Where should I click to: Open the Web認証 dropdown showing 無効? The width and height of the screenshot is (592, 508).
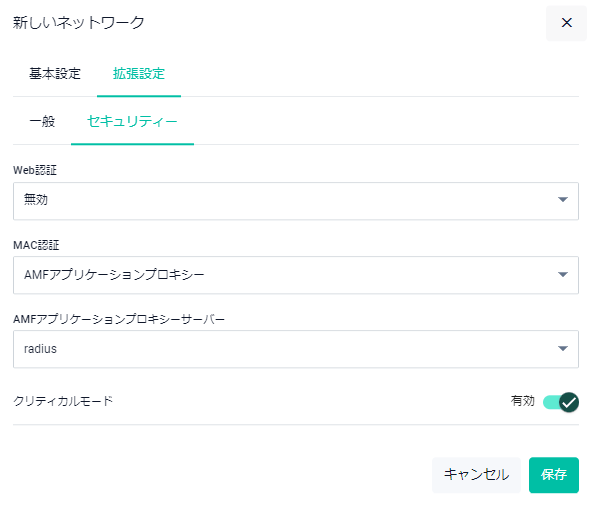click(x=296, y=201)
